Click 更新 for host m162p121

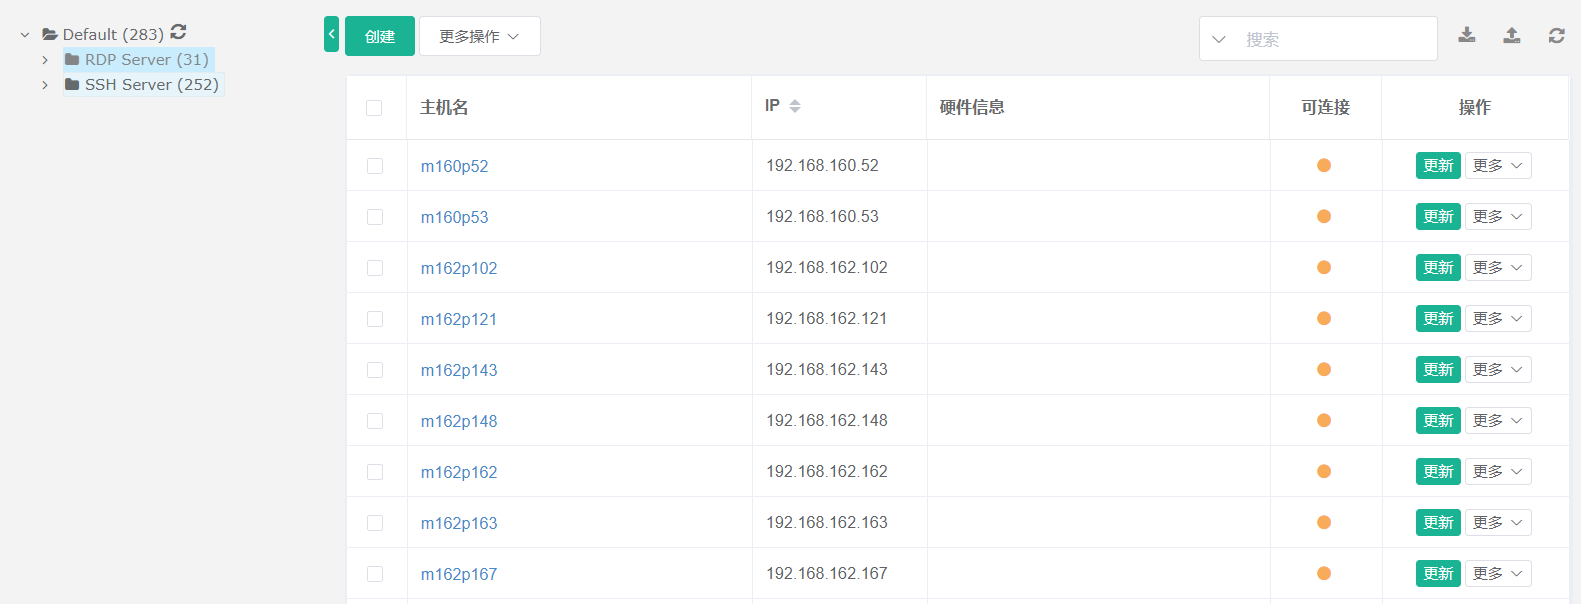(1438, 319)
